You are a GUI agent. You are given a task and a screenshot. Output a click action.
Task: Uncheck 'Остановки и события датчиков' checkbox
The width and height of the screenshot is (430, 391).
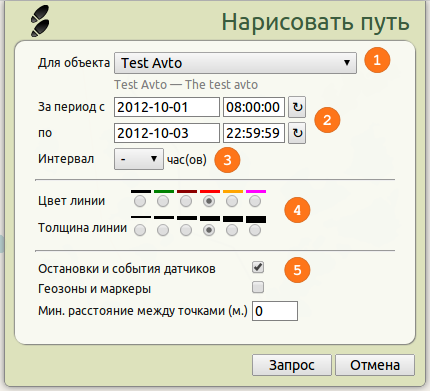click(258, 267)
